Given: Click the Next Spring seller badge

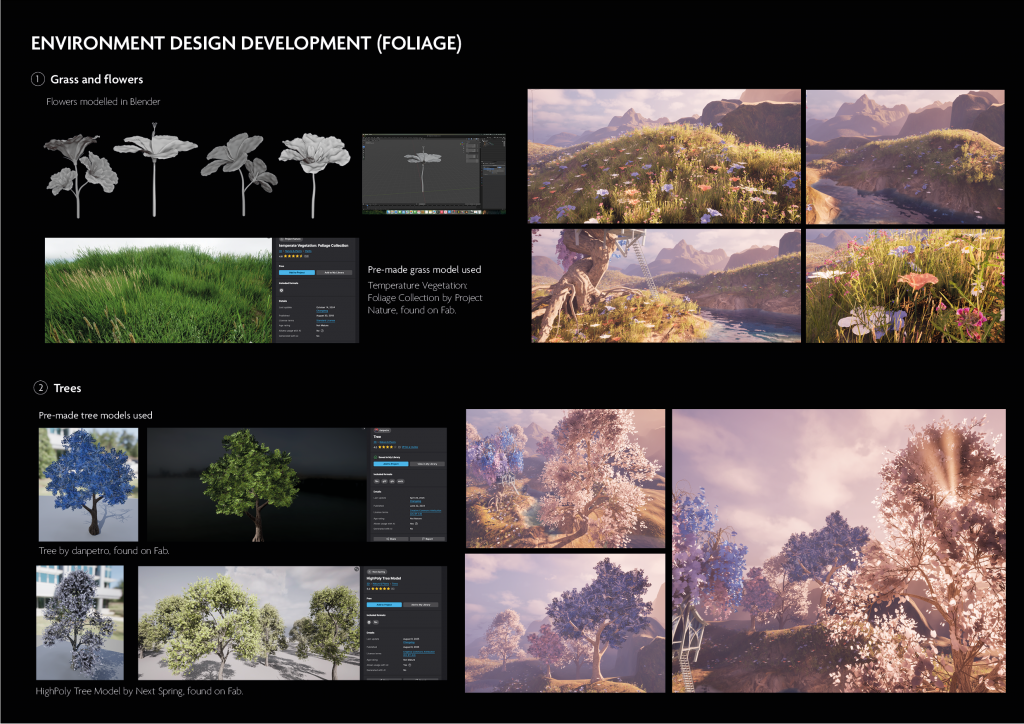Looking at the screenshot, I should (x=377, y=570).
